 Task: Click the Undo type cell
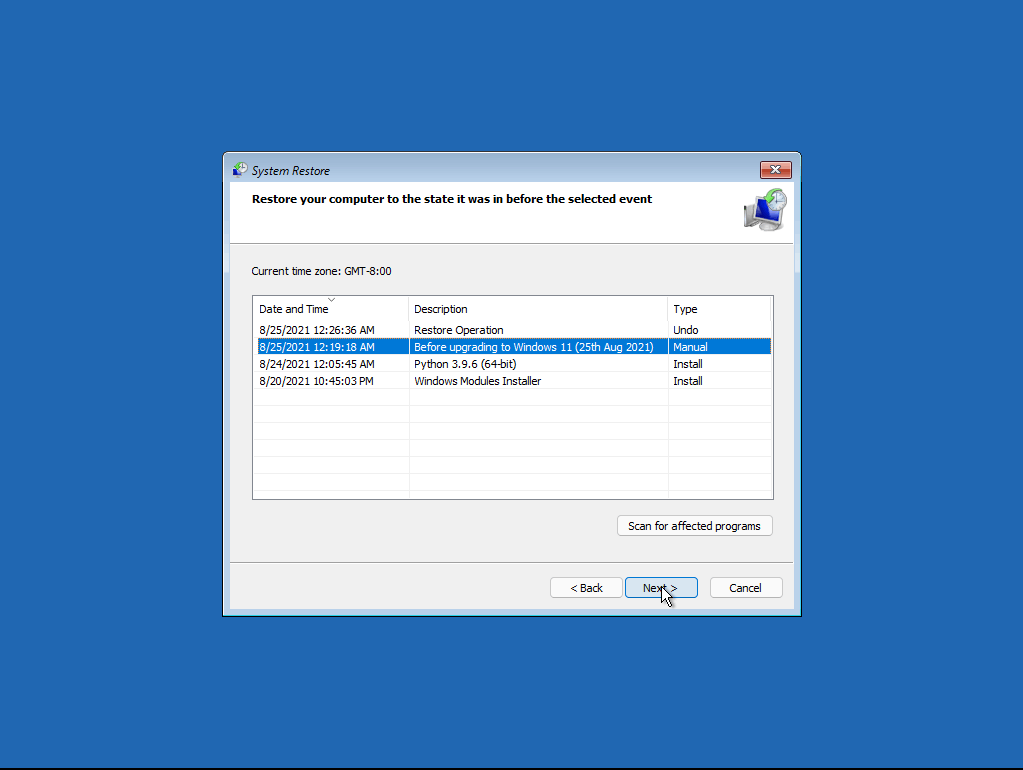[686, 330]
